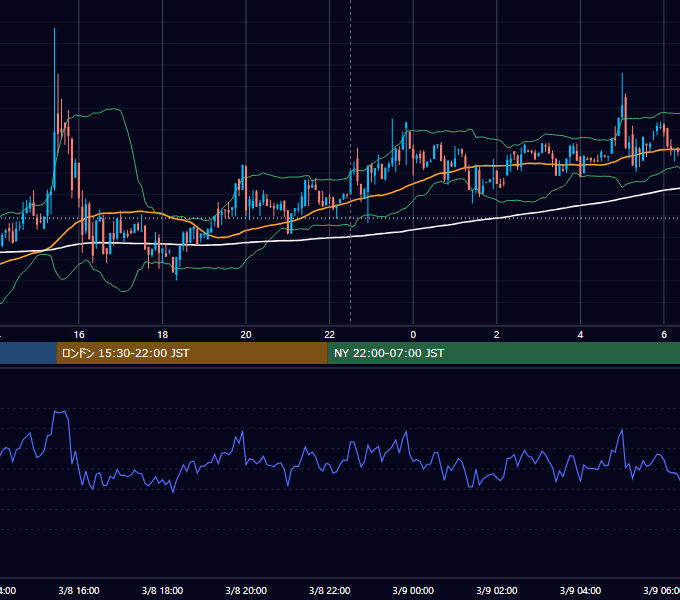680x600 pixels.
Task: Click the 20 hour label on the price chart axis
Action: pos(246,335)
